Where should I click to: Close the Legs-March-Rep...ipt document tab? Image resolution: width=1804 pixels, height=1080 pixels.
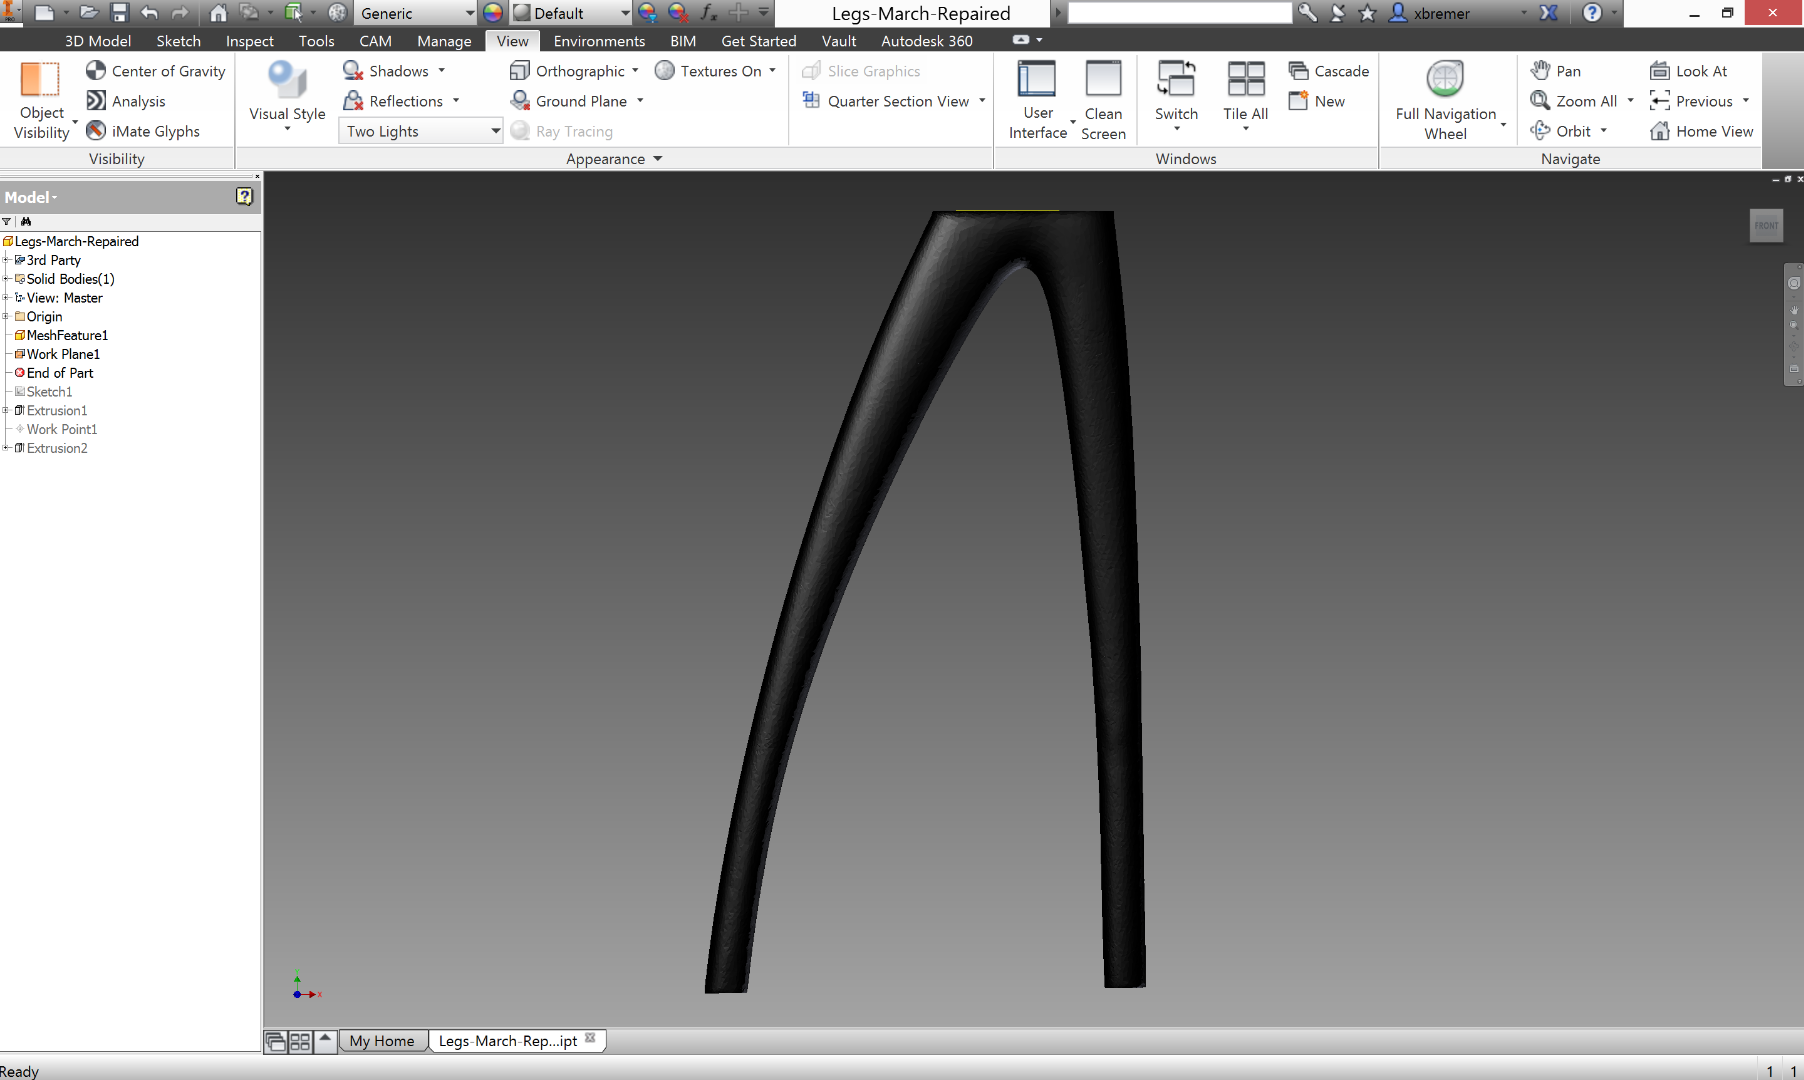point(590,1038)
